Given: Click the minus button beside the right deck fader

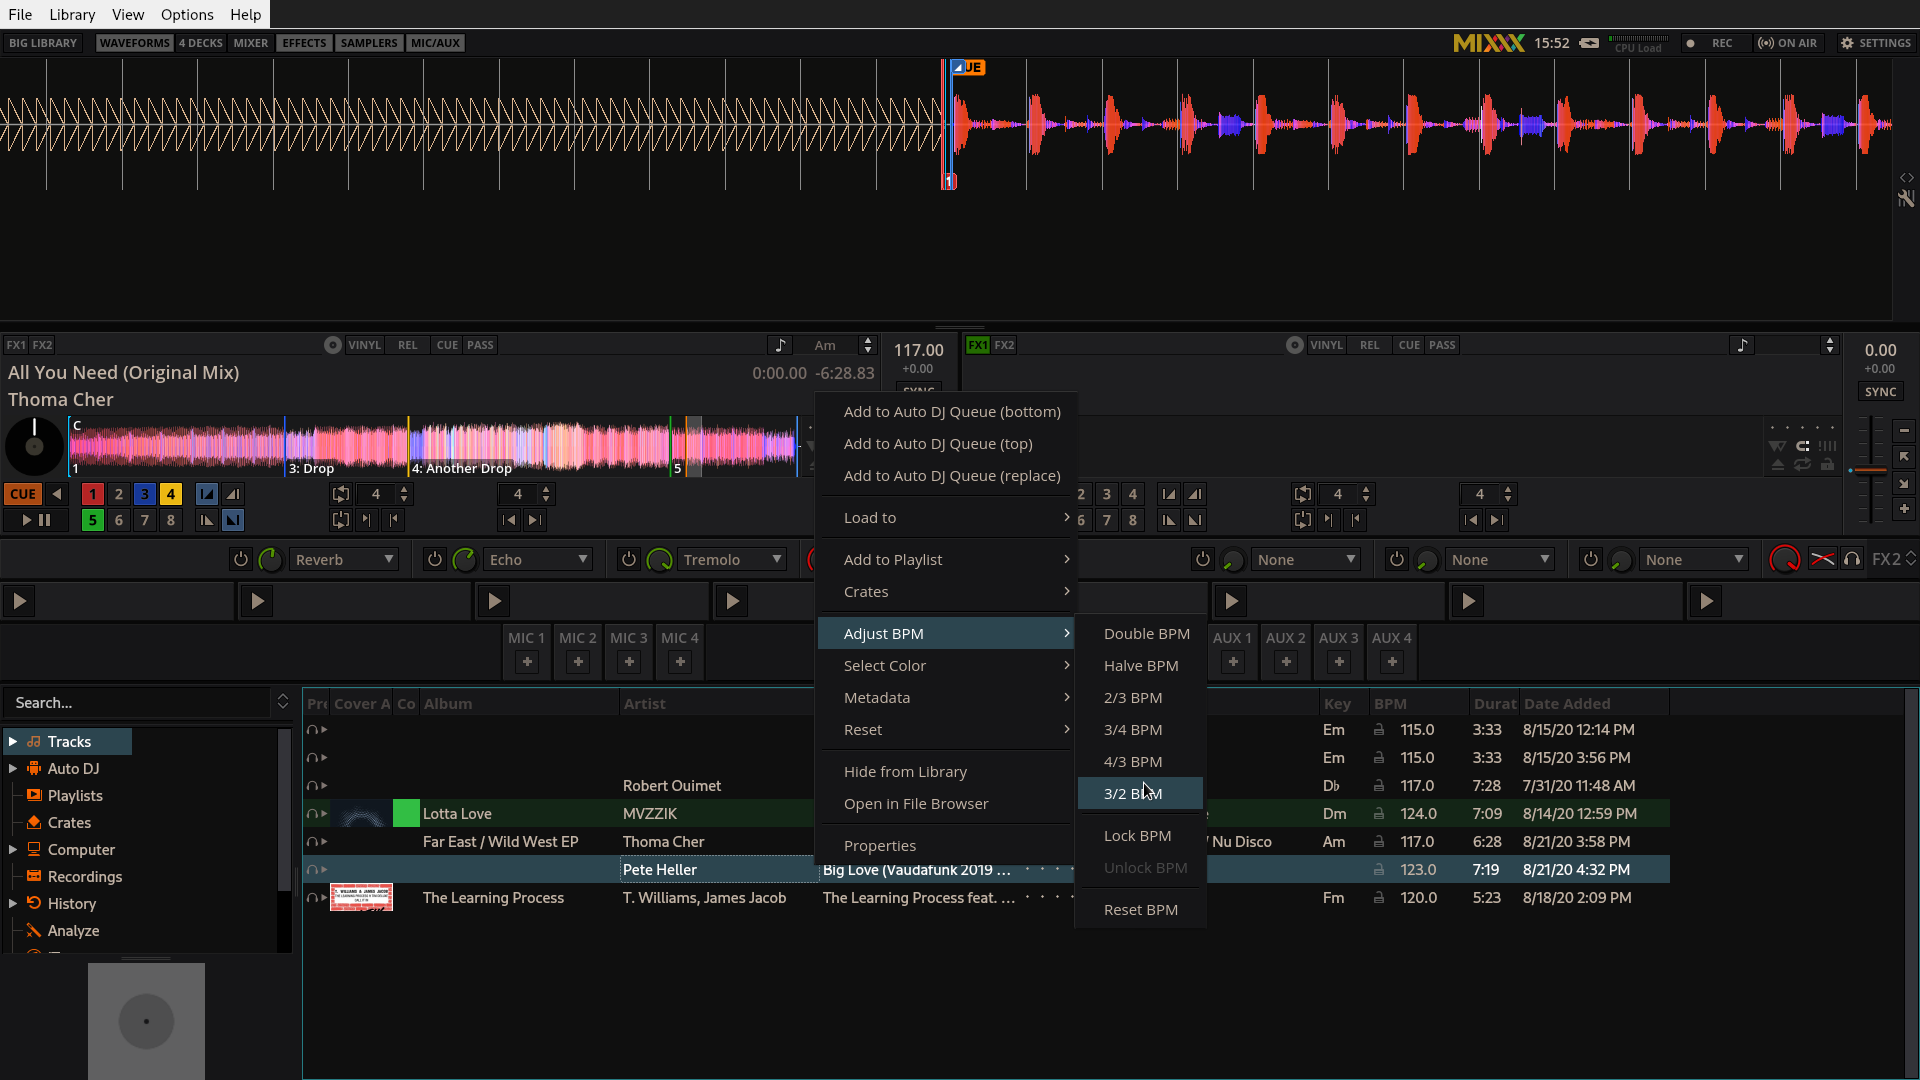Looking at the screenshot, I should [x=1904, y=431].
